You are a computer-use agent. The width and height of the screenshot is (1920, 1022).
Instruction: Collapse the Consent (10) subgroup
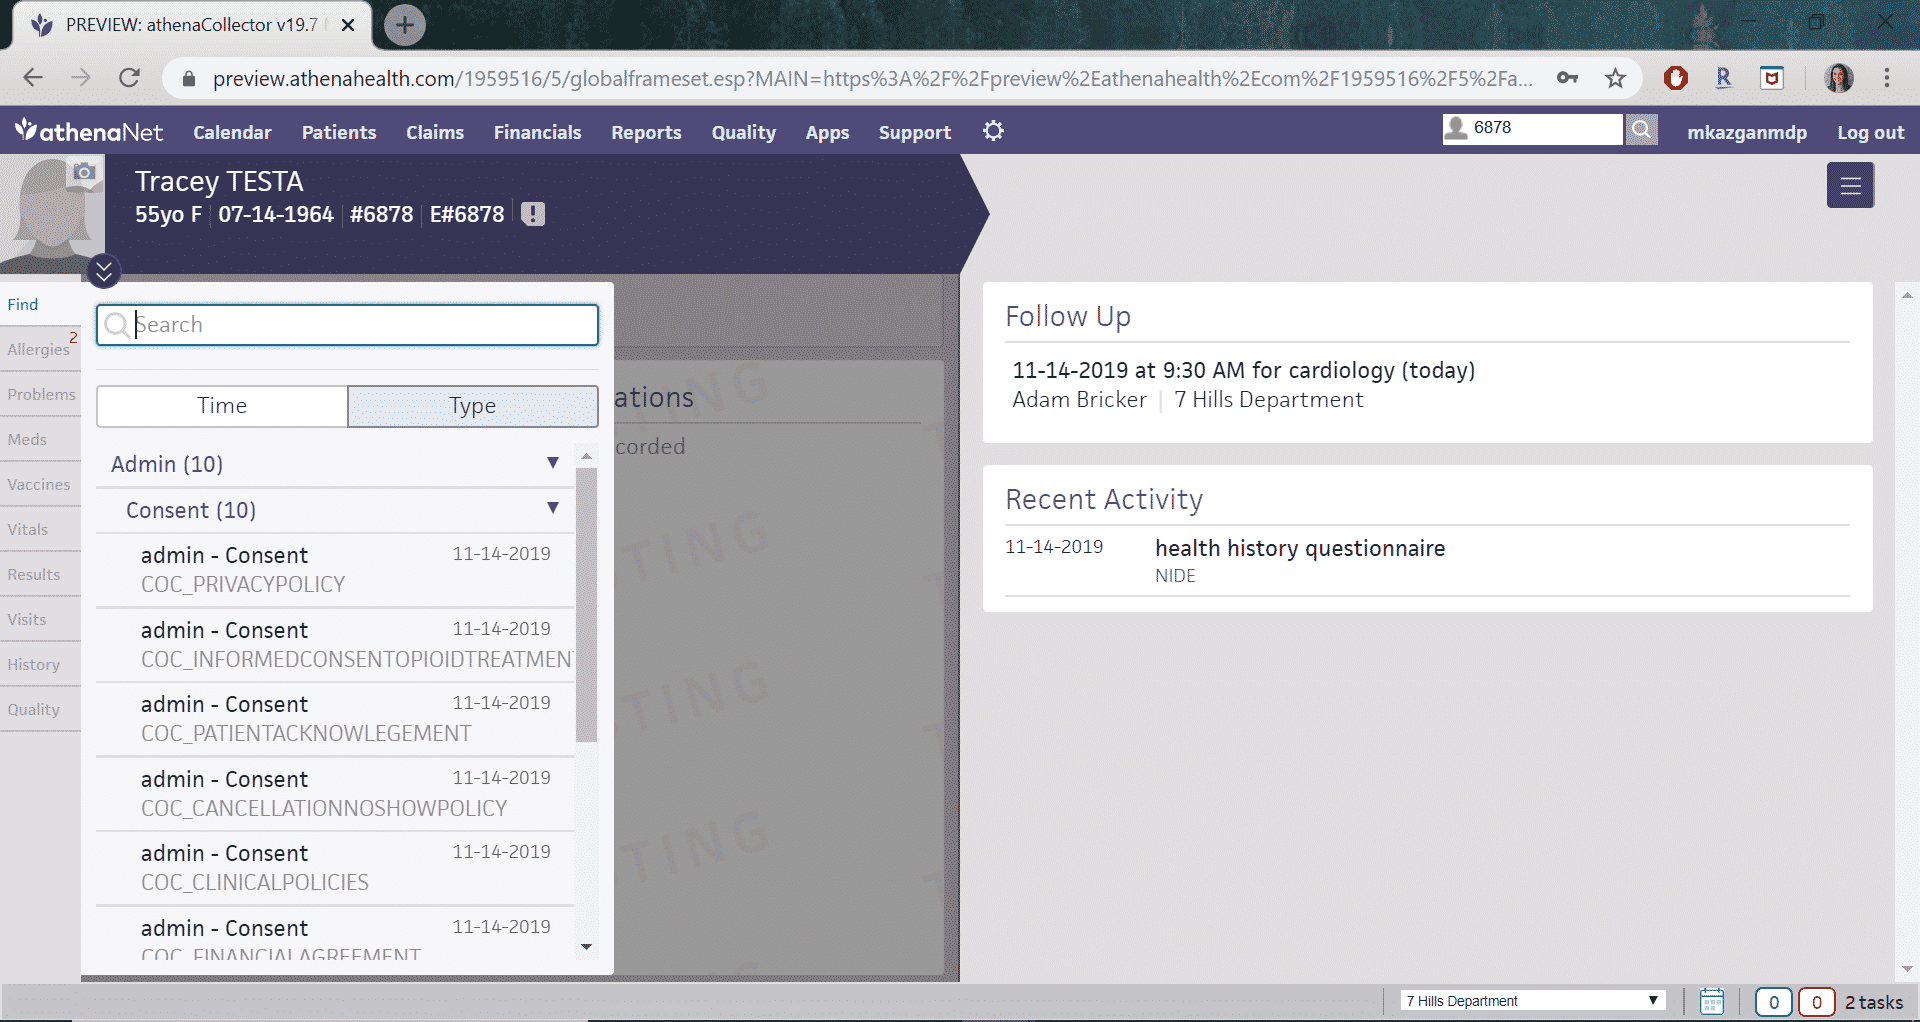tap(552, 508)
